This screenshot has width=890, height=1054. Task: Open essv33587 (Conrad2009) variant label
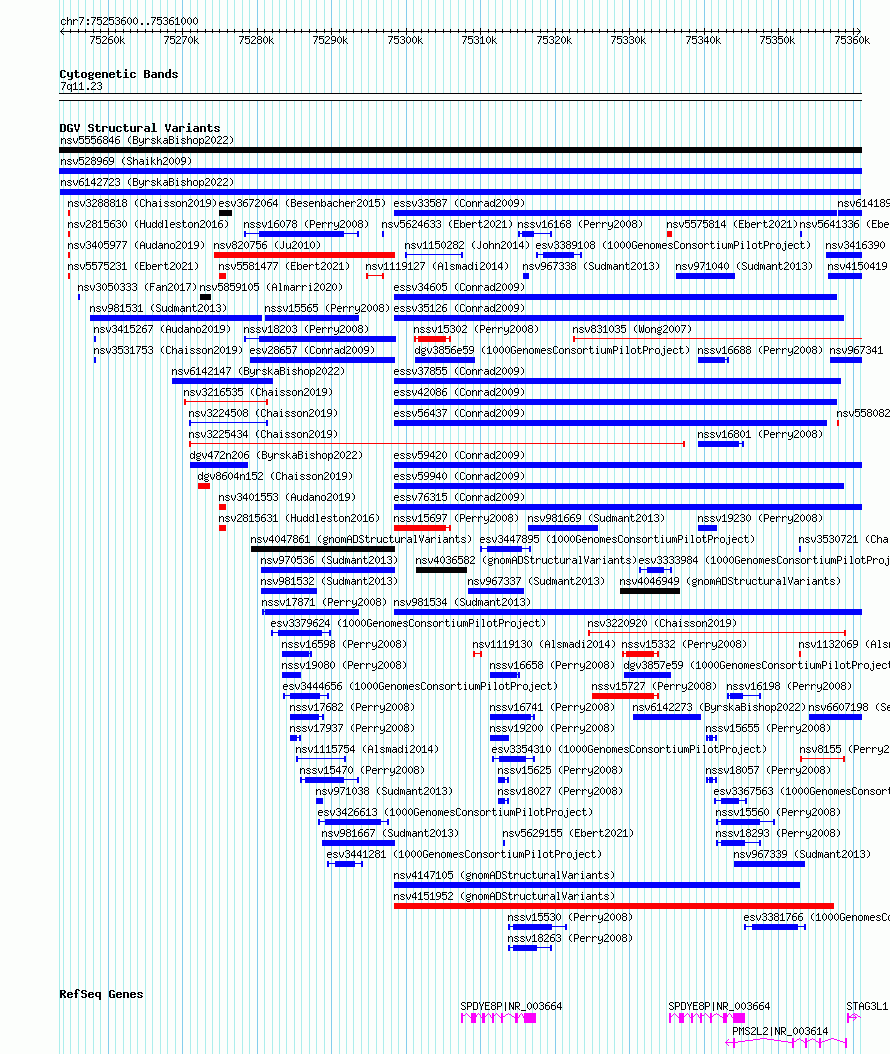click(459, 203)
